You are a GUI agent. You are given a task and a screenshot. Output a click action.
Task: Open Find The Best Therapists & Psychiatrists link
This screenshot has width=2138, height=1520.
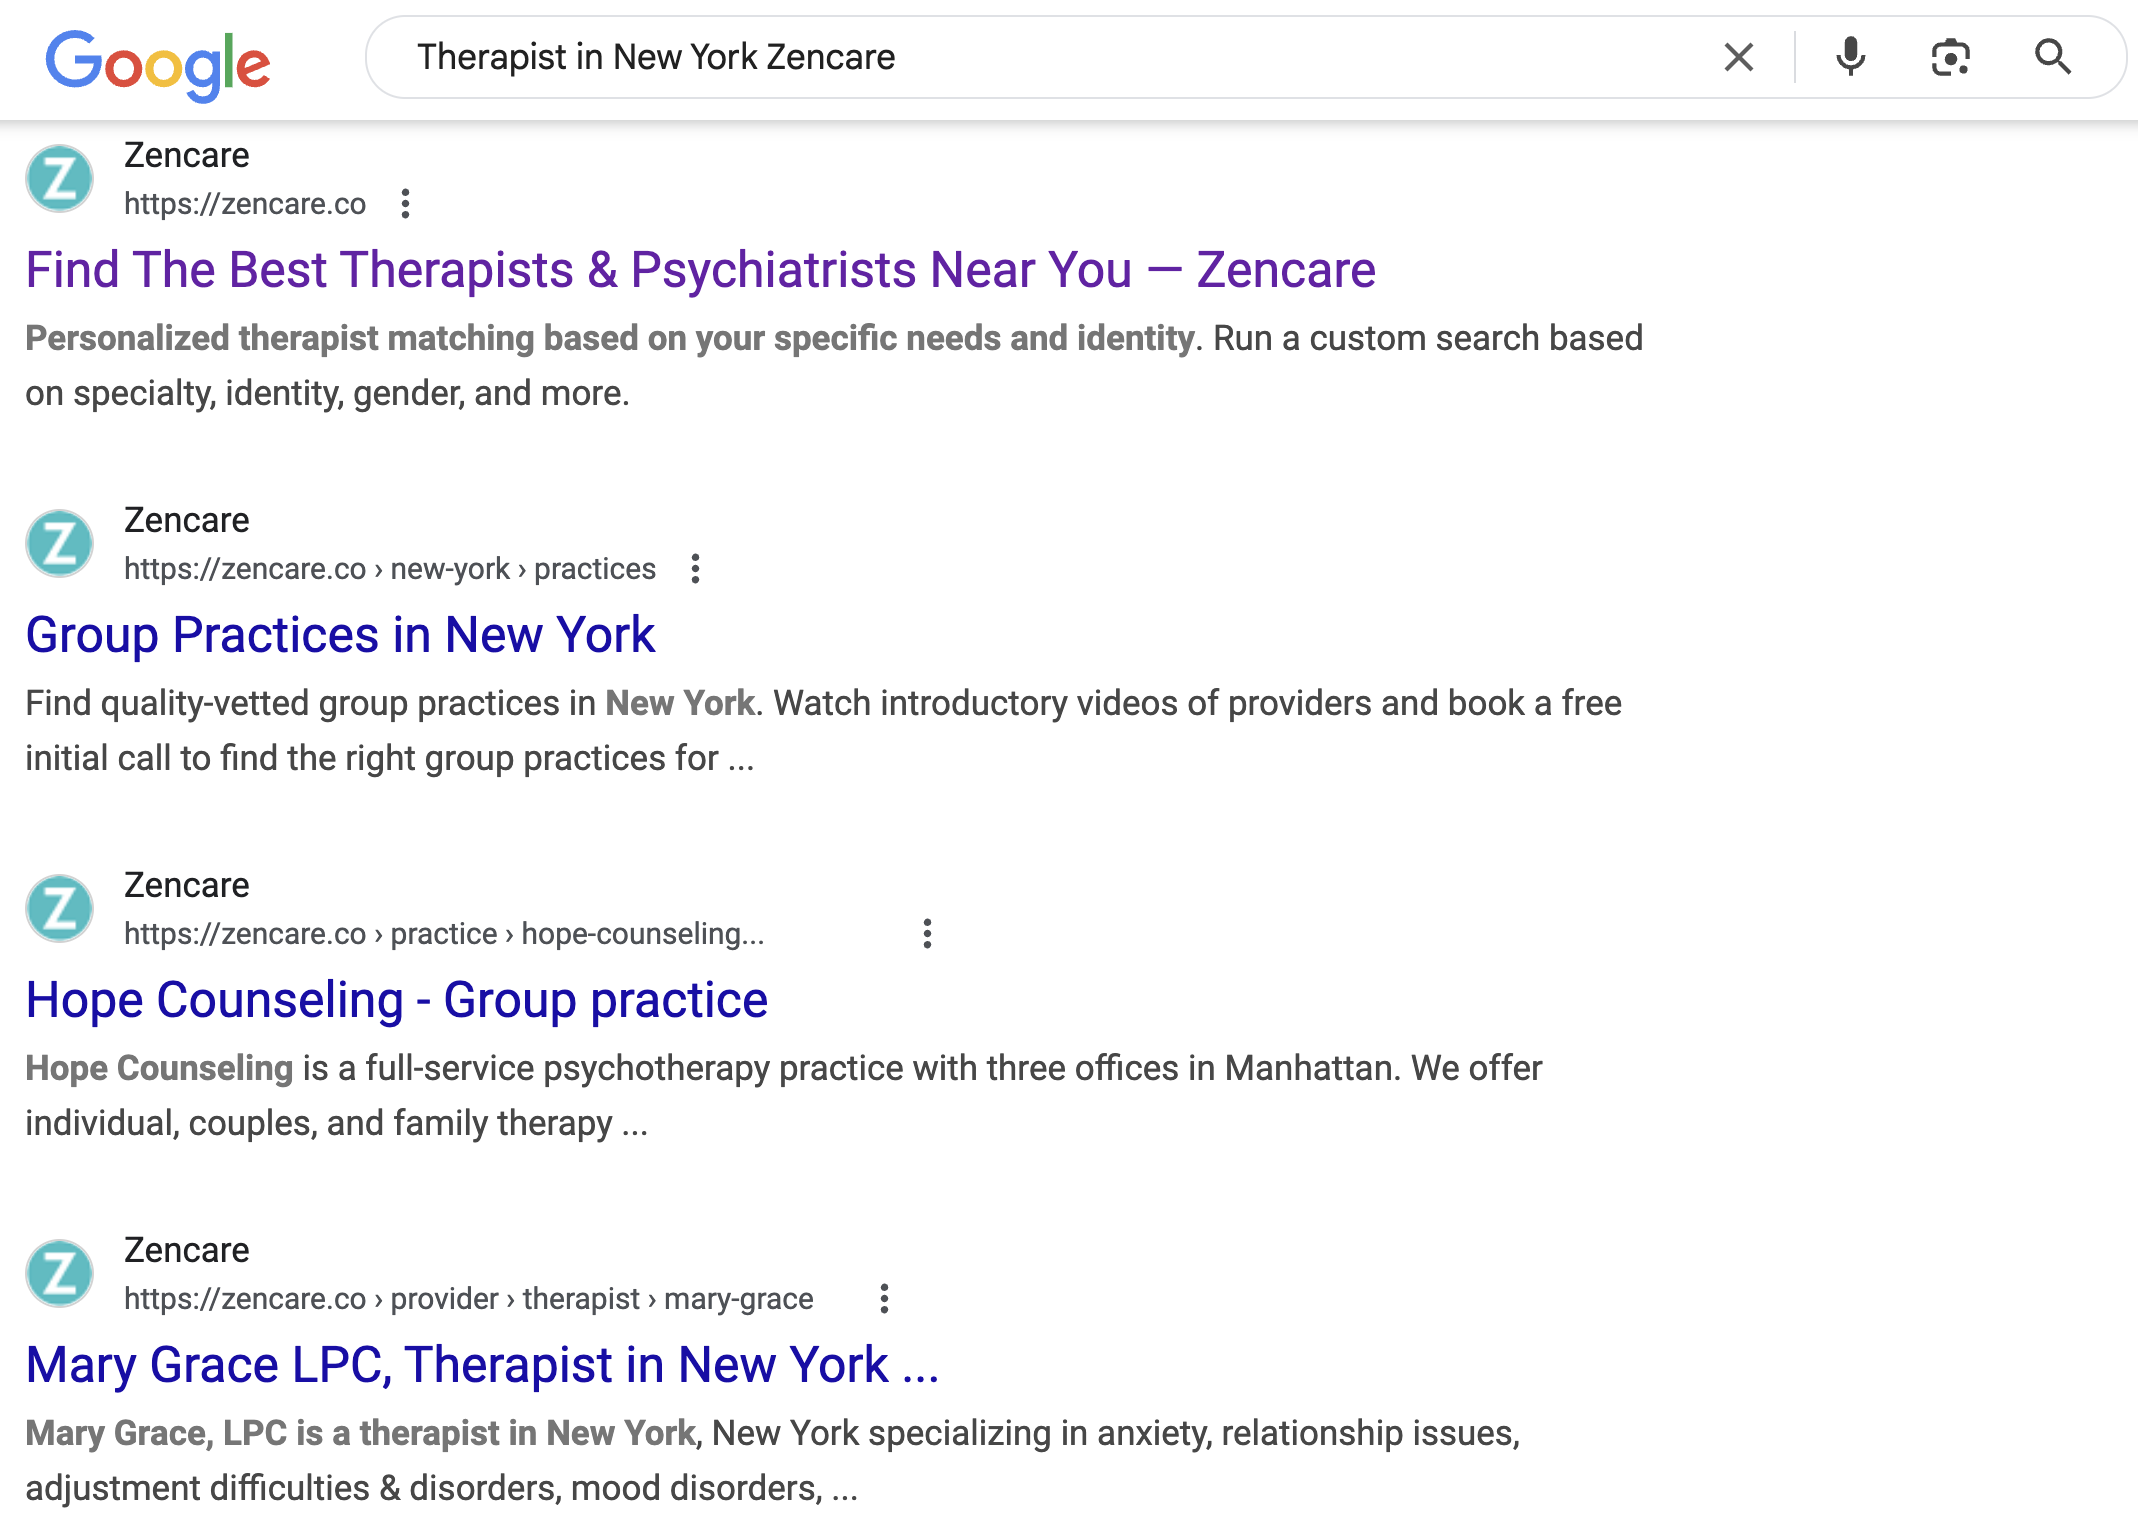(700, 270)
